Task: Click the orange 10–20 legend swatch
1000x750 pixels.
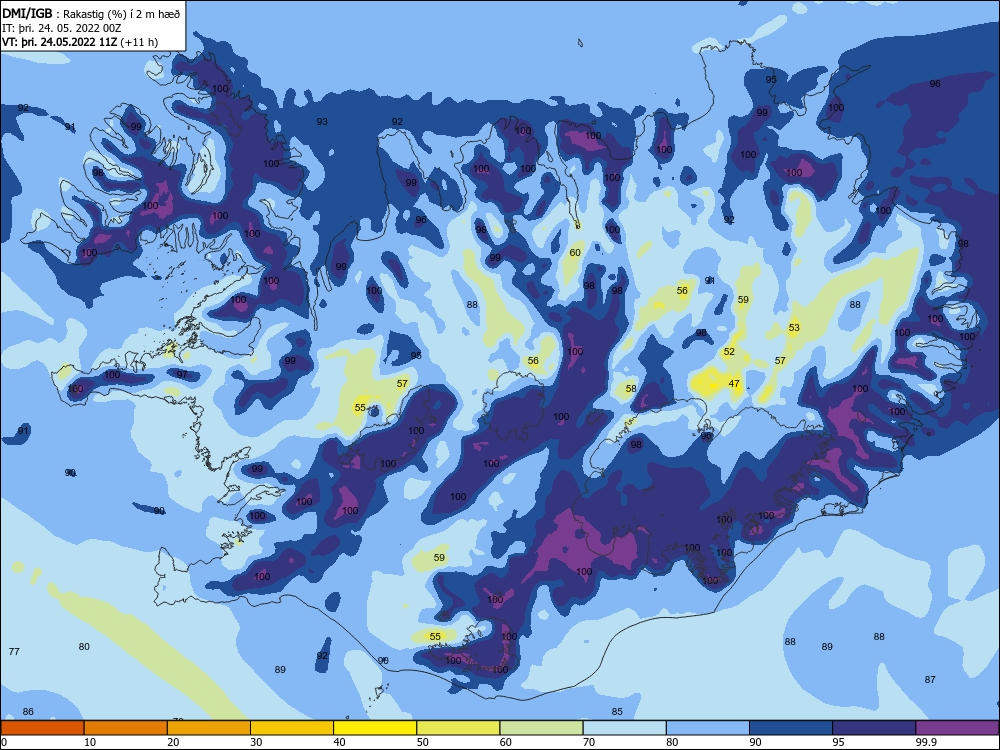Action: click(126, 728)
